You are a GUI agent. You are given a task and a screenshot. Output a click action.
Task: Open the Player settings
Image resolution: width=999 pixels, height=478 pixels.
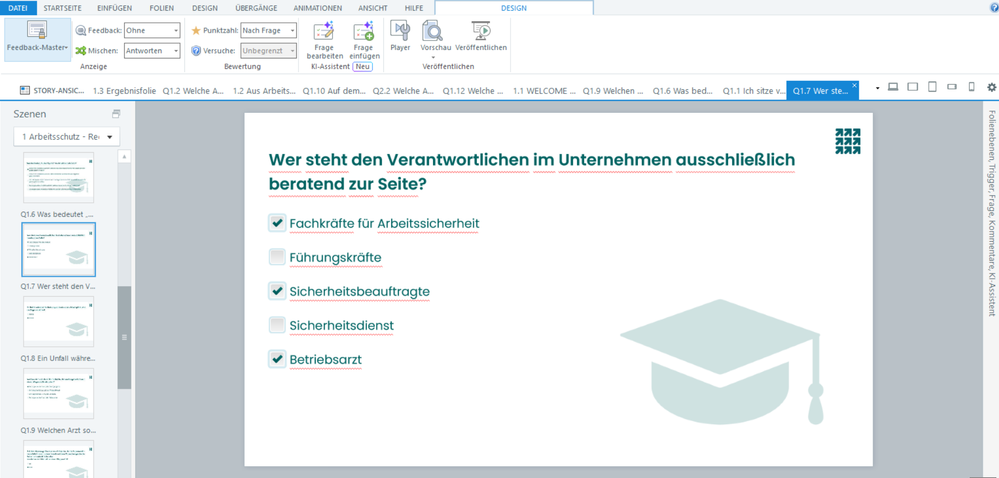[400, 34]
